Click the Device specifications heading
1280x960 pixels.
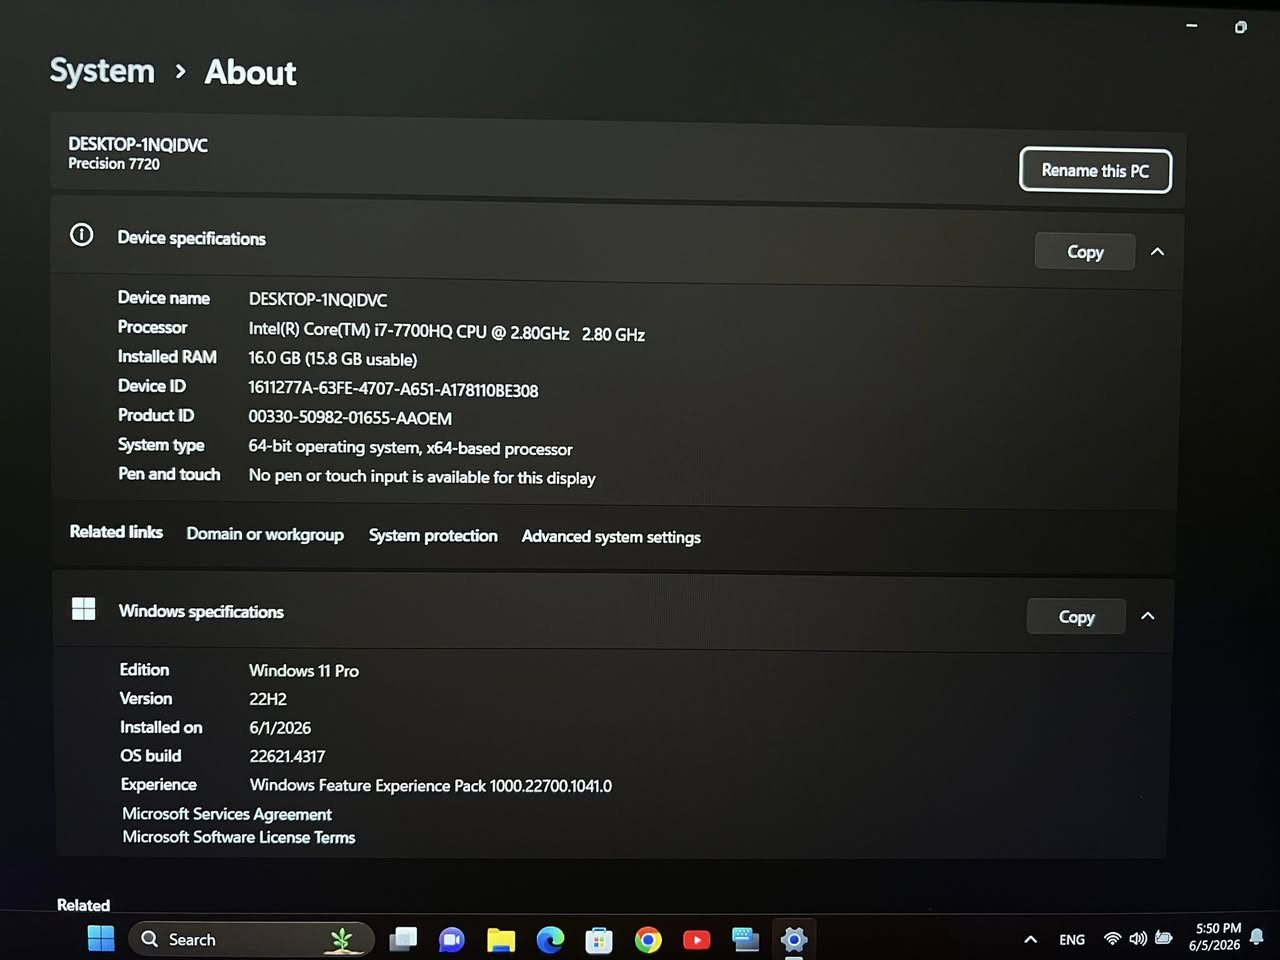[x=192, y=238]
